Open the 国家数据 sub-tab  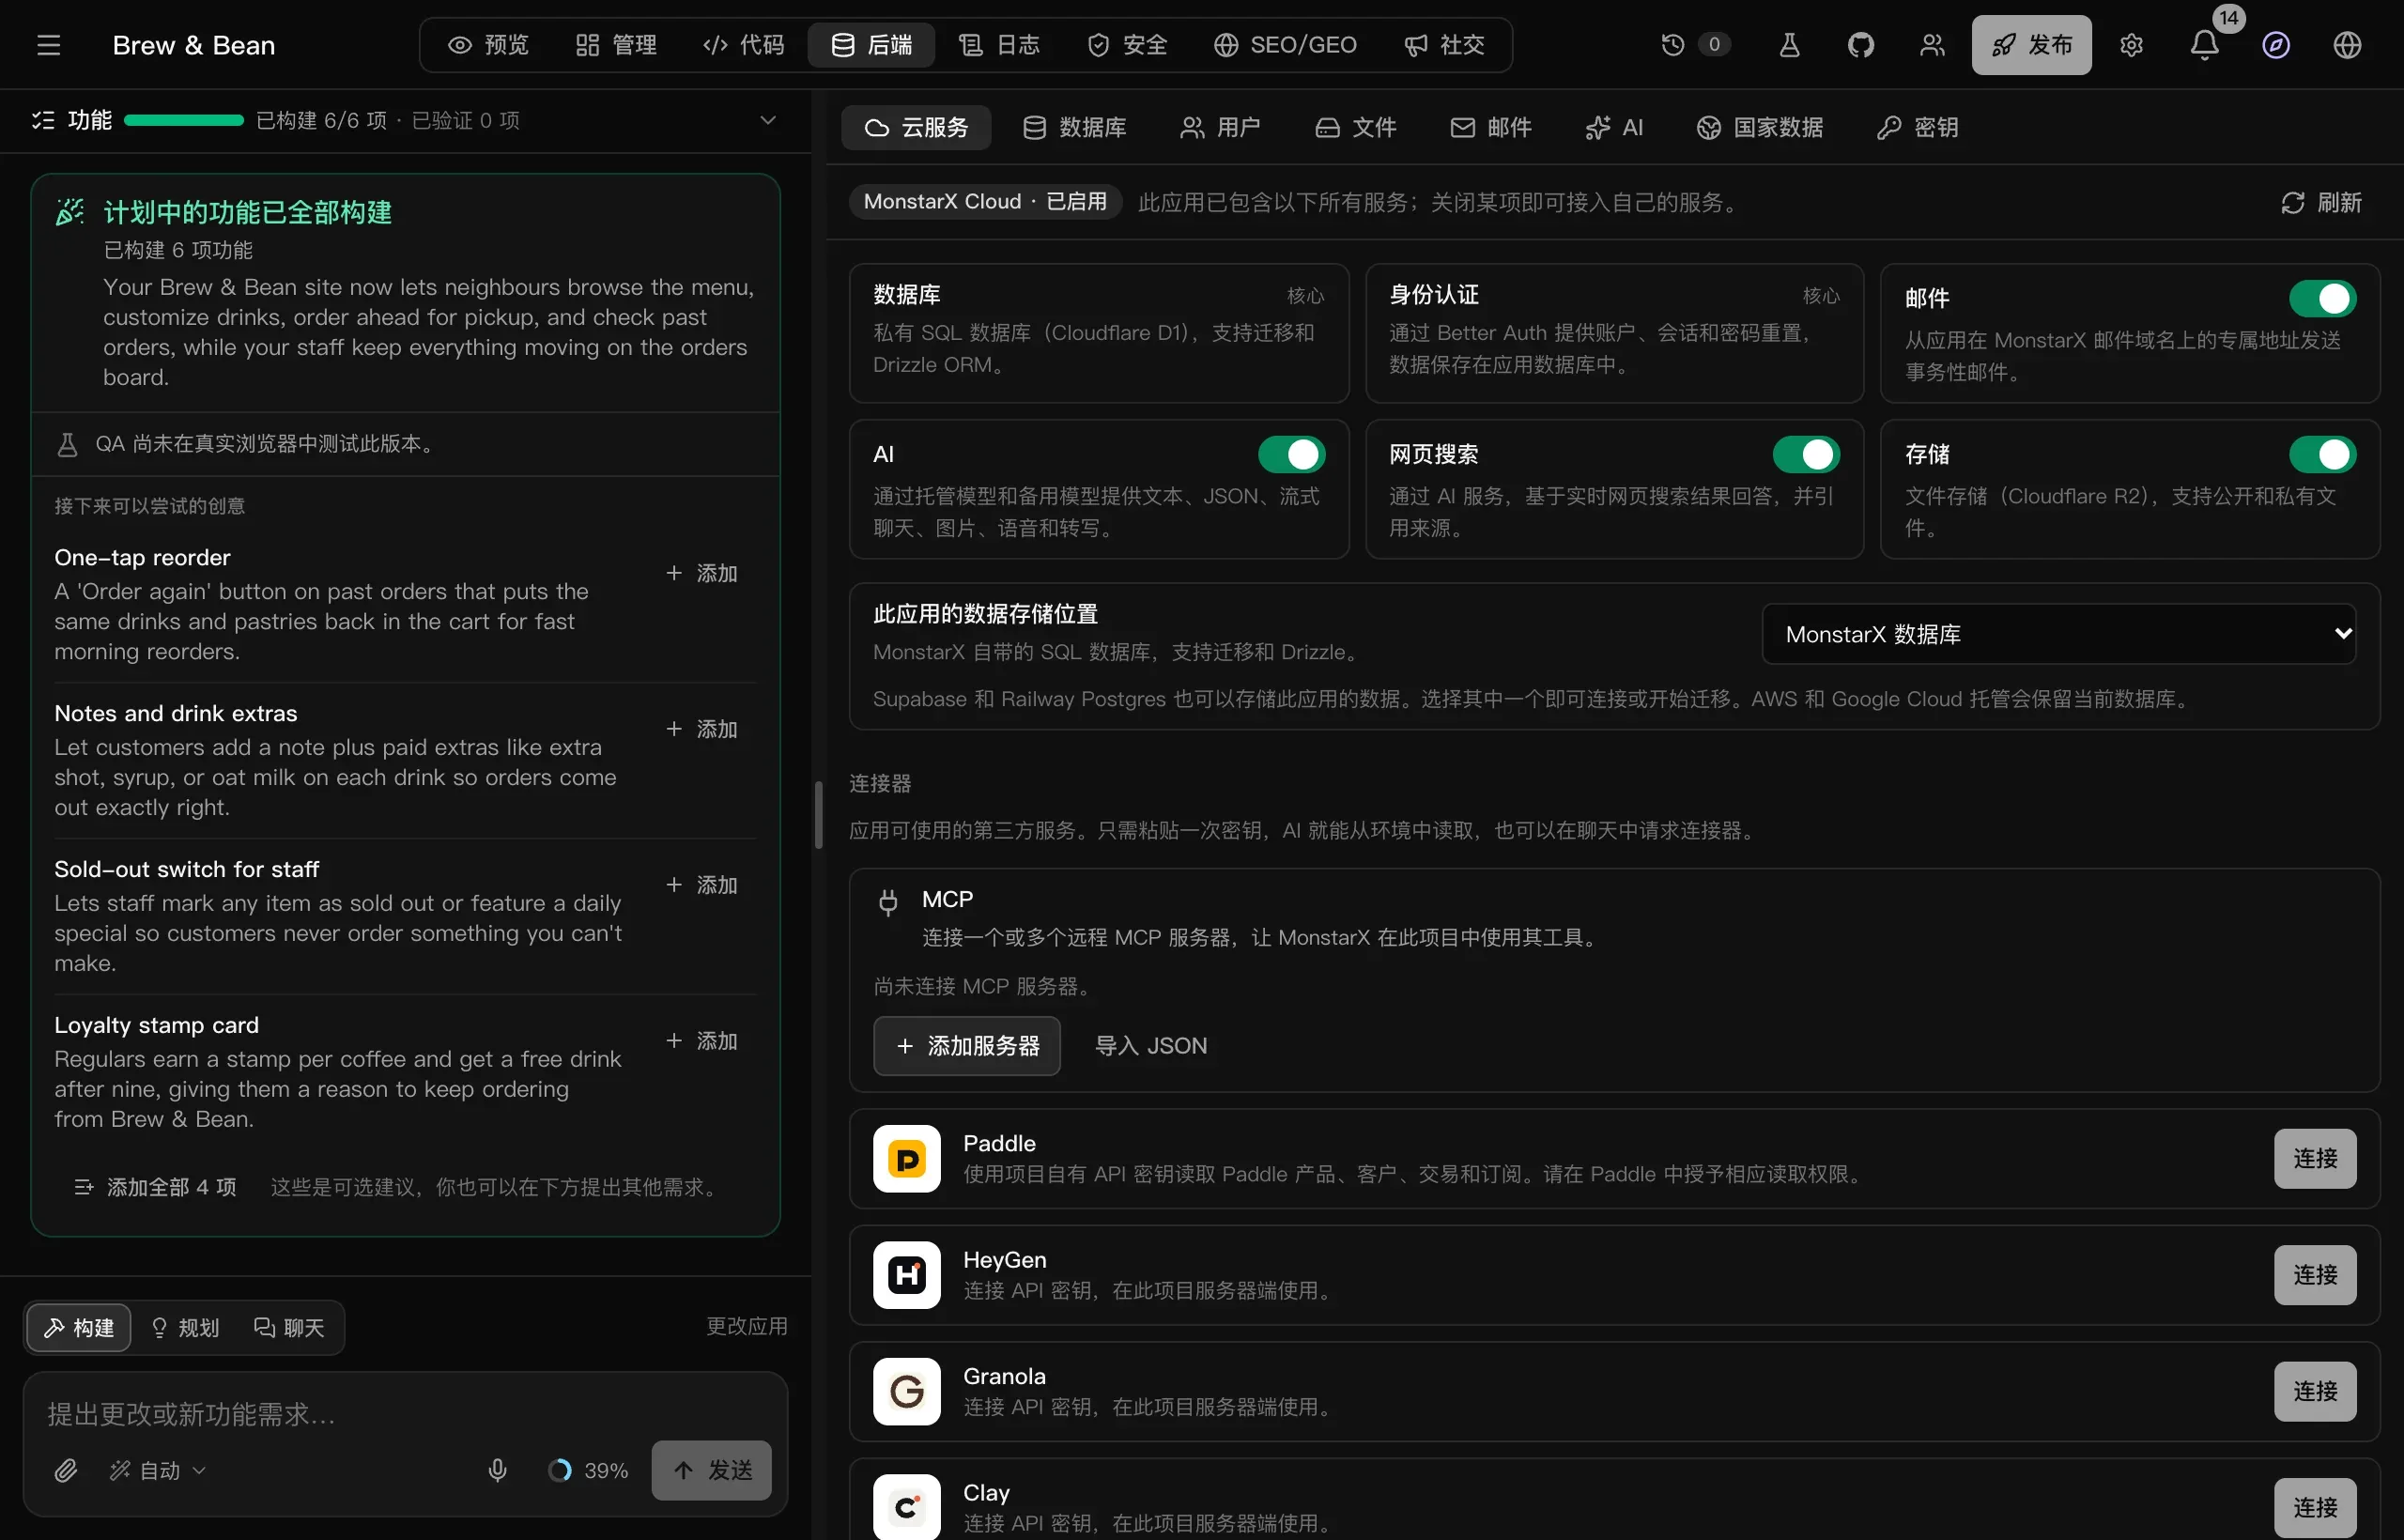(x=1760, y=127)
